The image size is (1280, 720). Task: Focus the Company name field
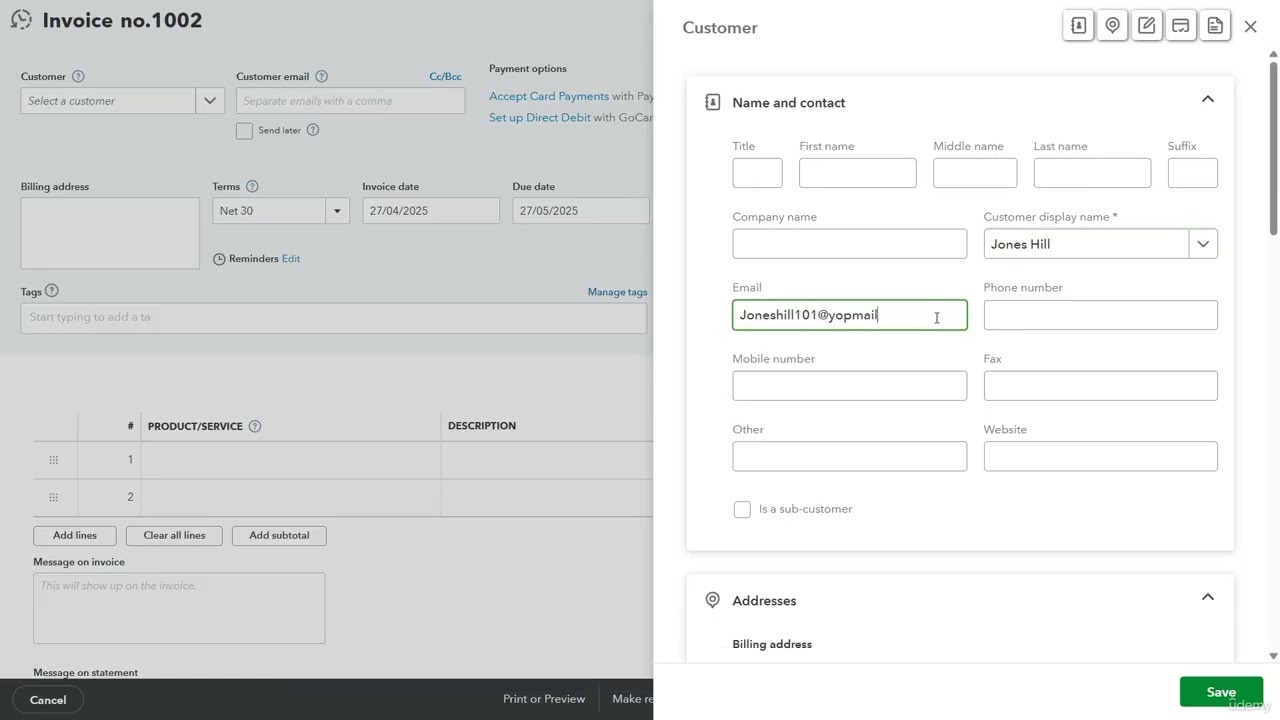[849, 244]
